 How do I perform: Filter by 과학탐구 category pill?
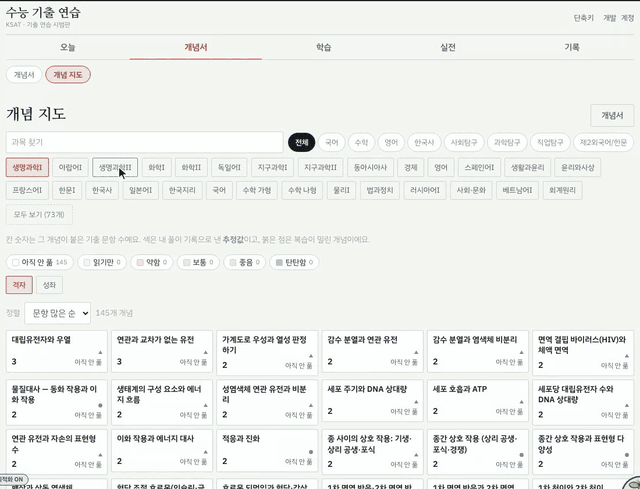click(x=507, y=142)
